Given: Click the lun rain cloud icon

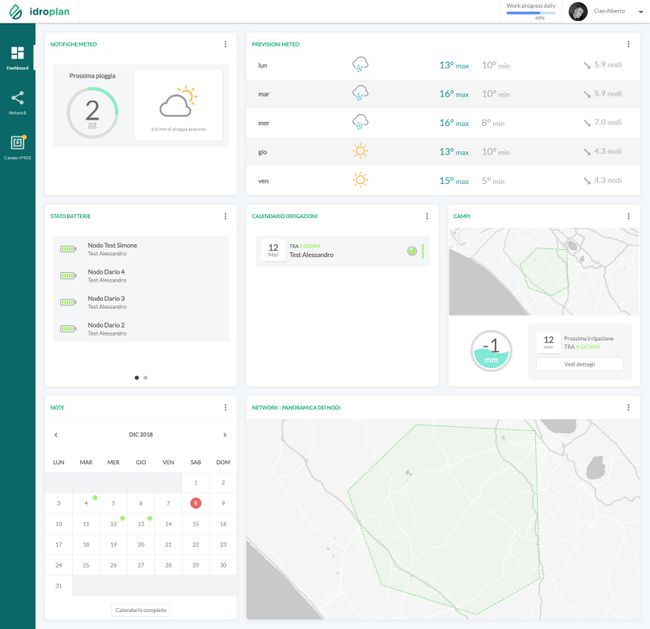Looking at the screenshot, I should (360, 65).
